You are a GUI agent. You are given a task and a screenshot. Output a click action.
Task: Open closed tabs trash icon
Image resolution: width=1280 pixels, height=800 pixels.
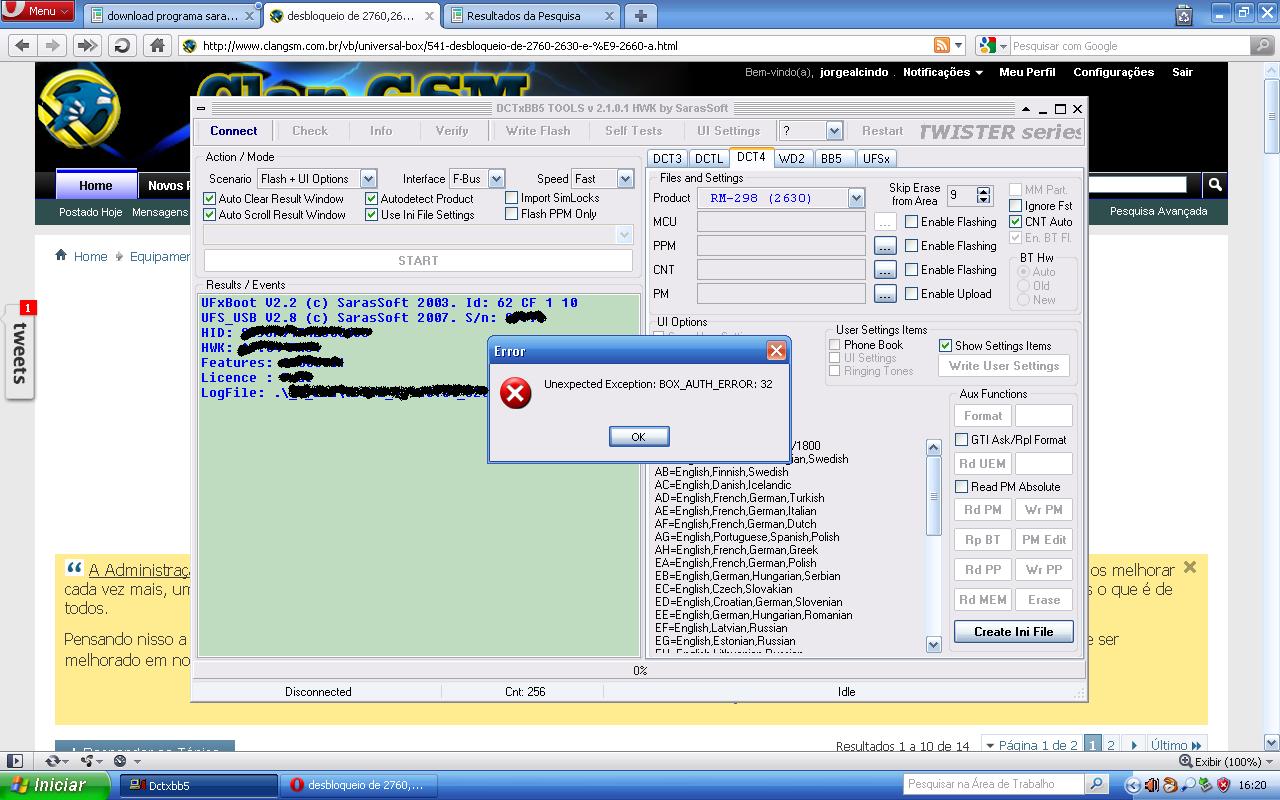(x=1184, y=15)
